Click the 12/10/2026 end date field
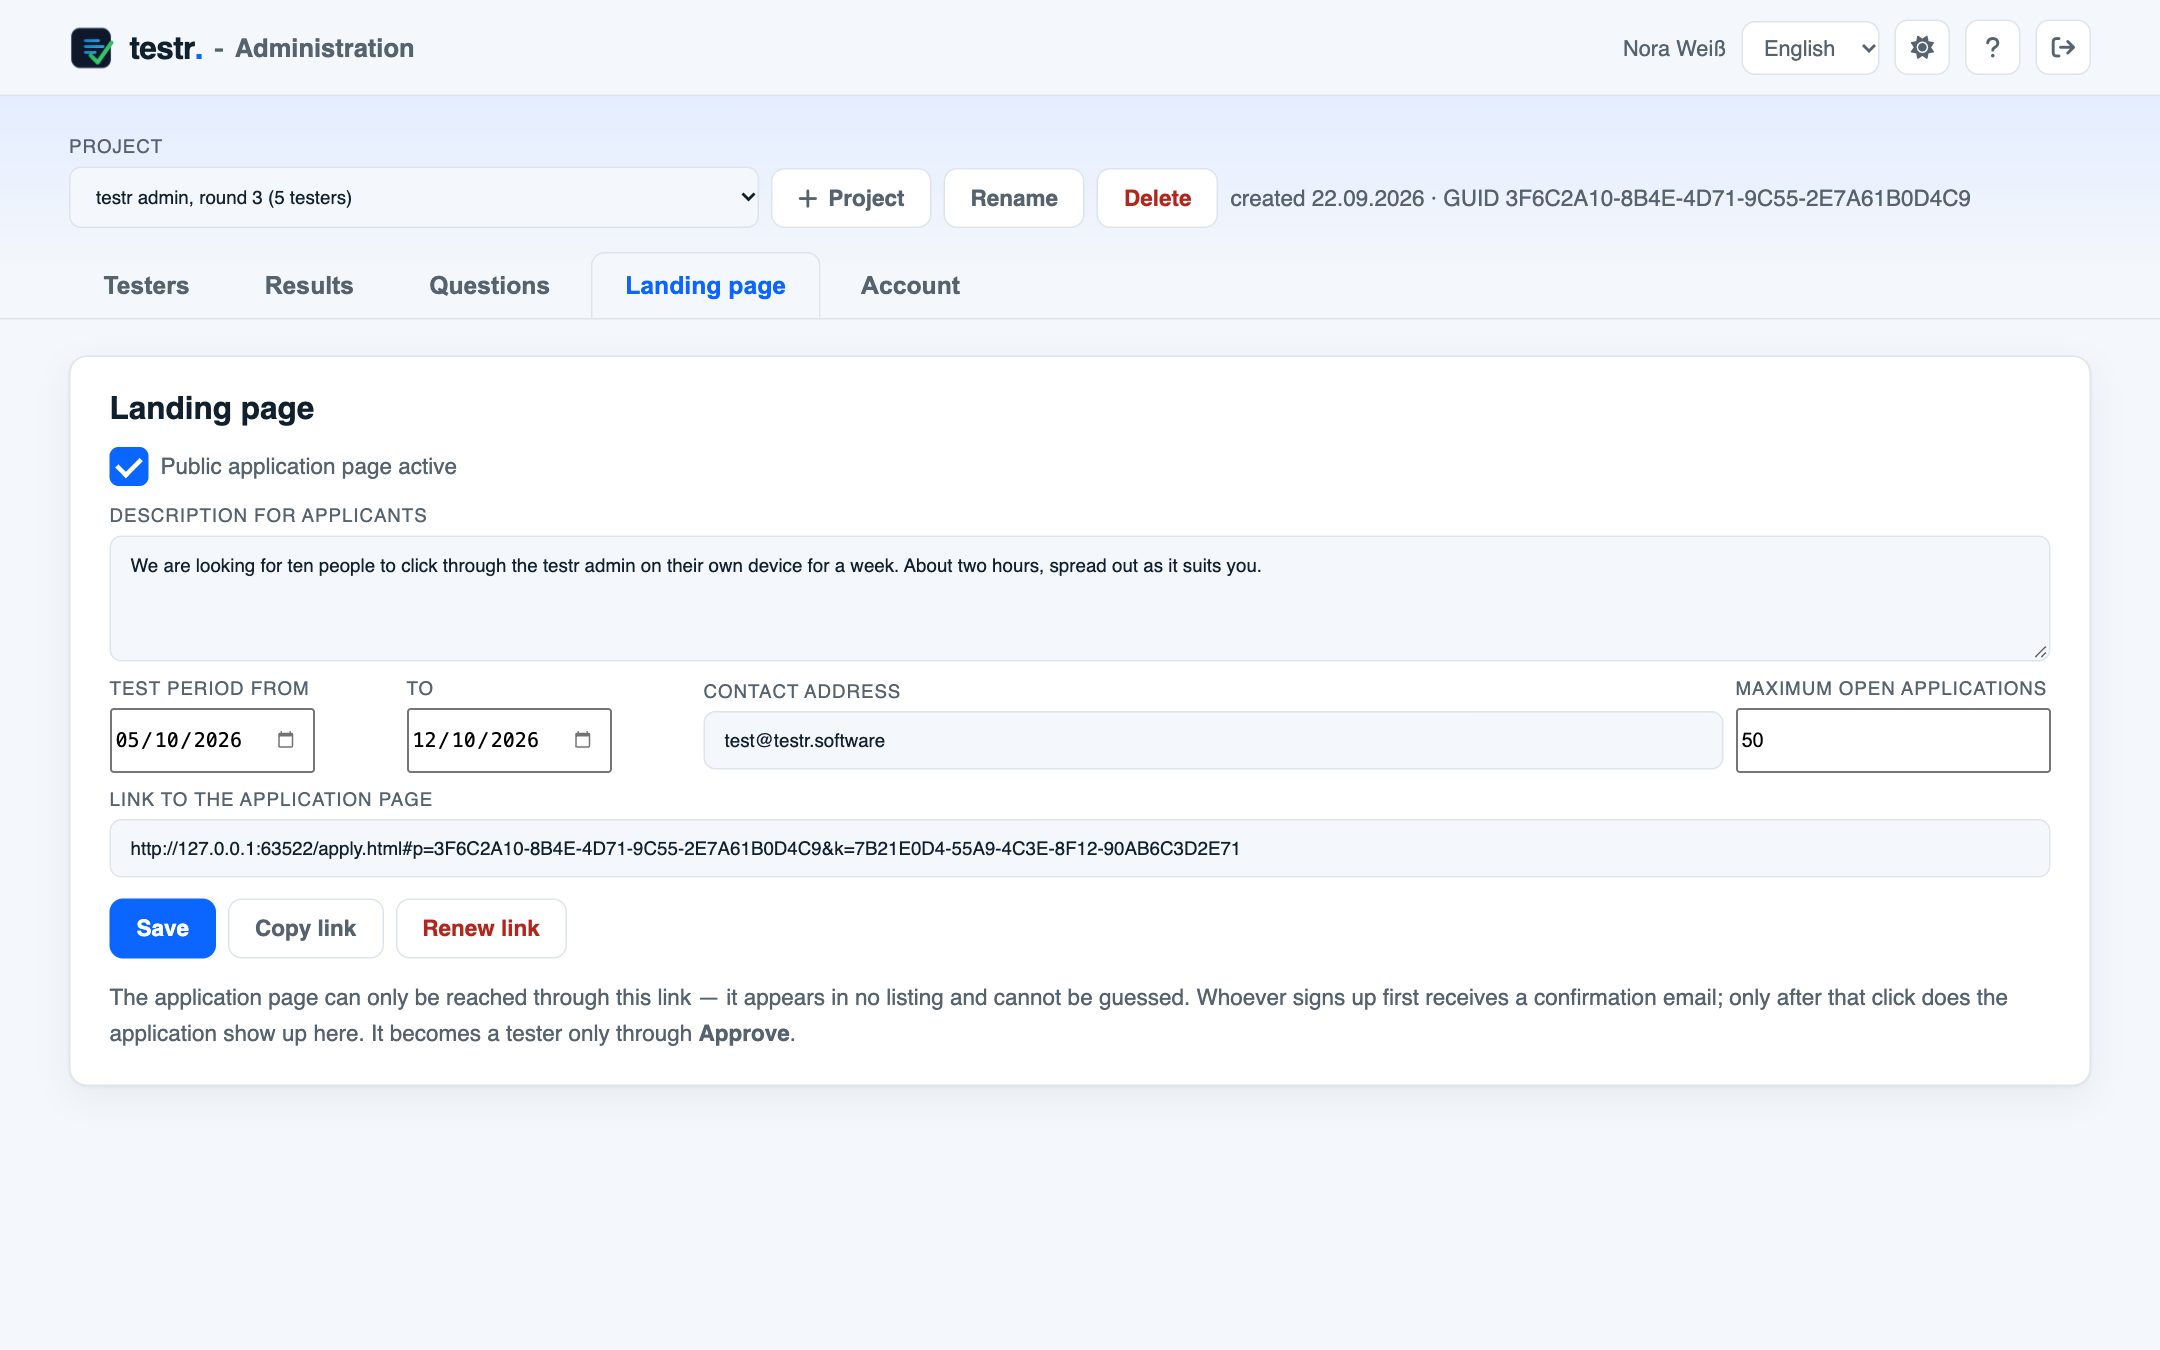Viewport: 2160px width, 1350px height. pos(509,740)
